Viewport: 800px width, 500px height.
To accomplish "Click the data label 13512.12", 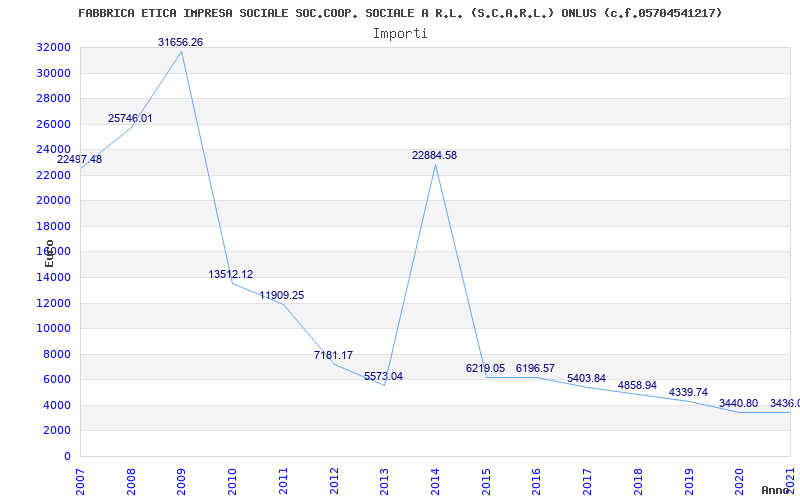I will tap(231, 274).
